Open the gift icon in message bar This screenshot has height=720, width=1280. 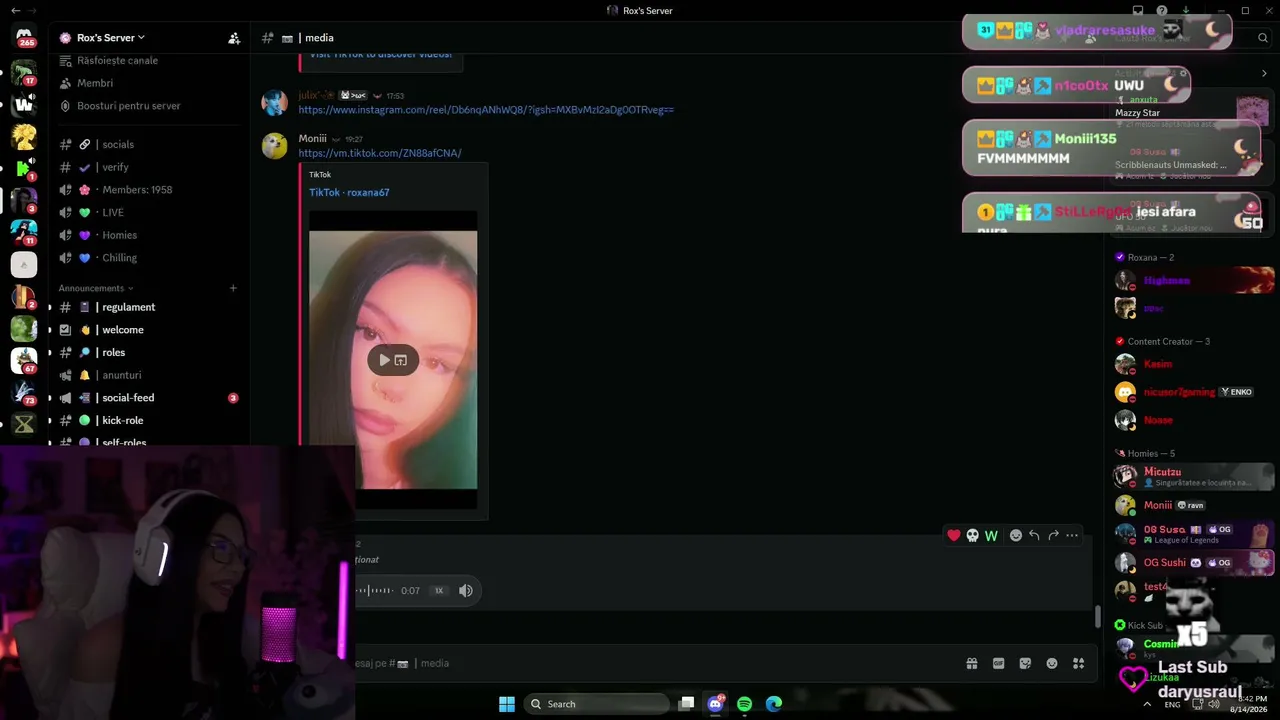pos(972,663)
